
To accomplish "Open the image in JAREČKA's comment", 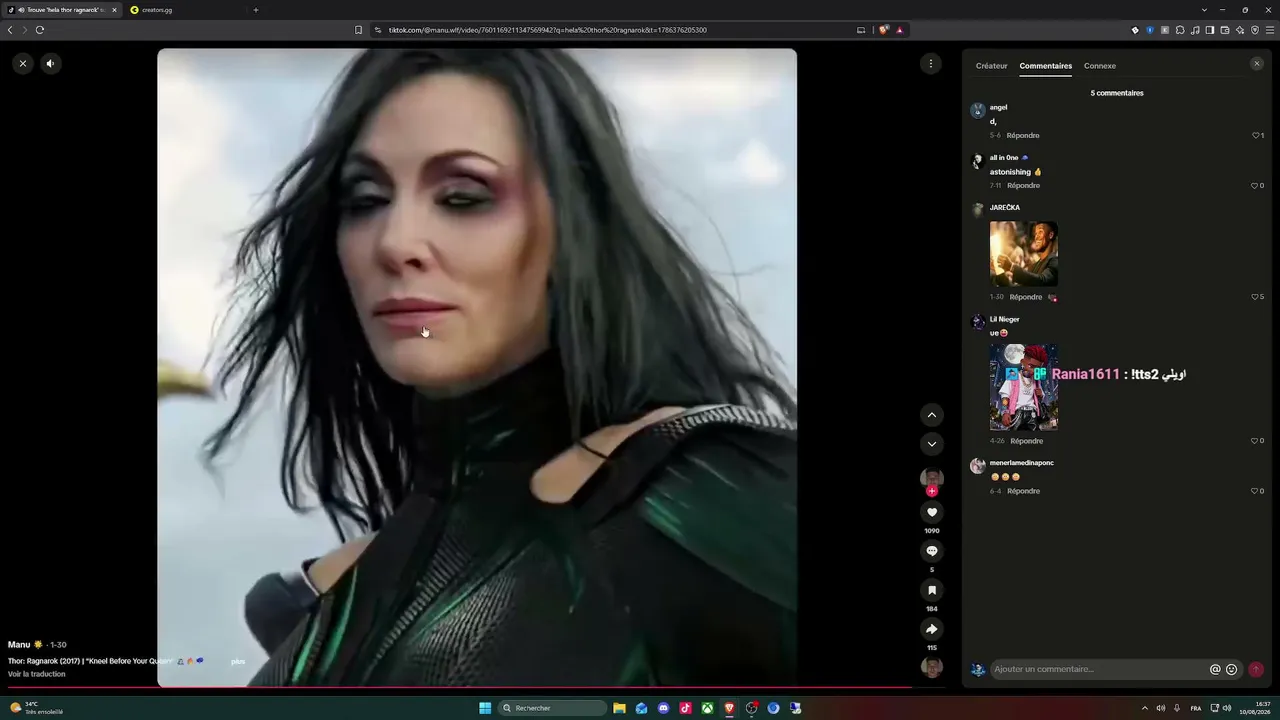I will coord(1024,254).
